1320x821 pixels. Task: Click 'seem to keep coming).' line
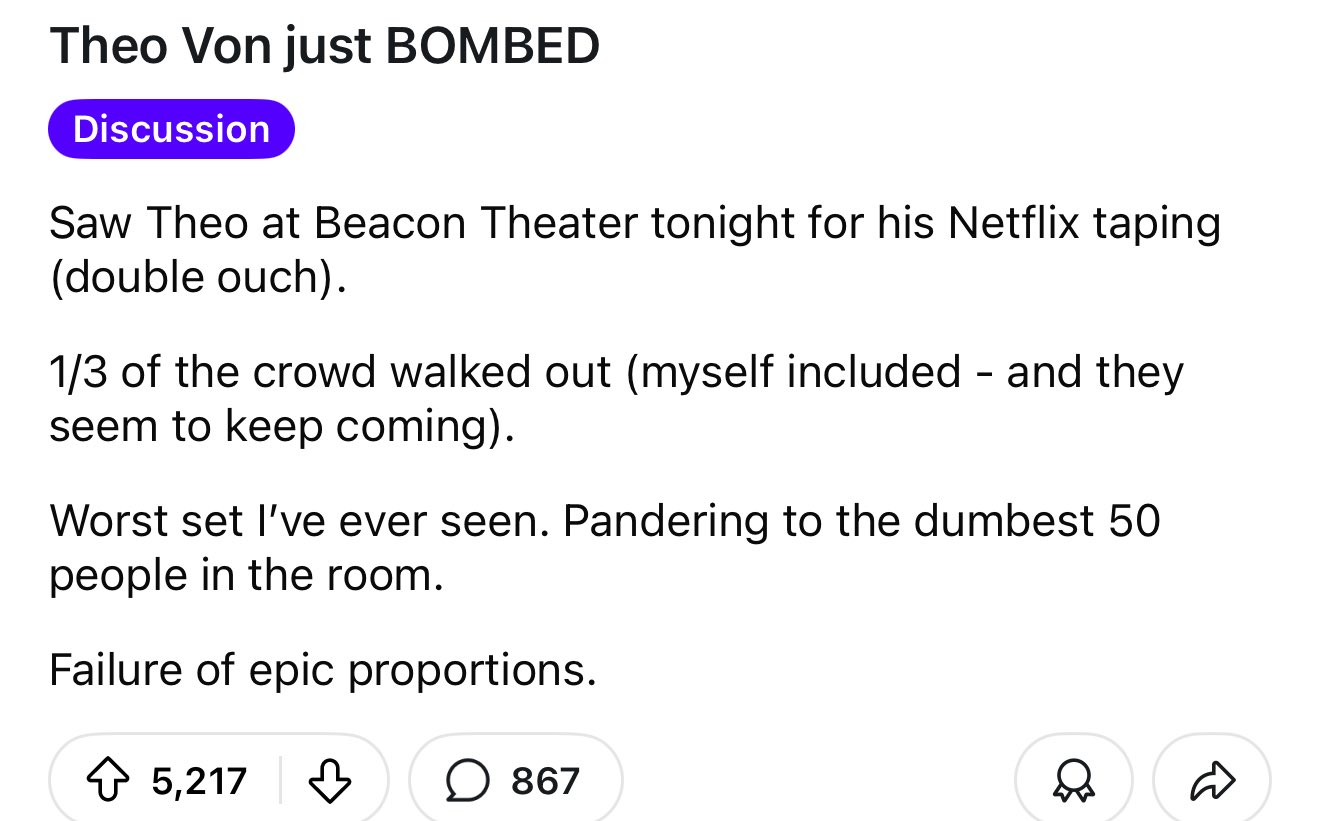[x=282, y=426]
